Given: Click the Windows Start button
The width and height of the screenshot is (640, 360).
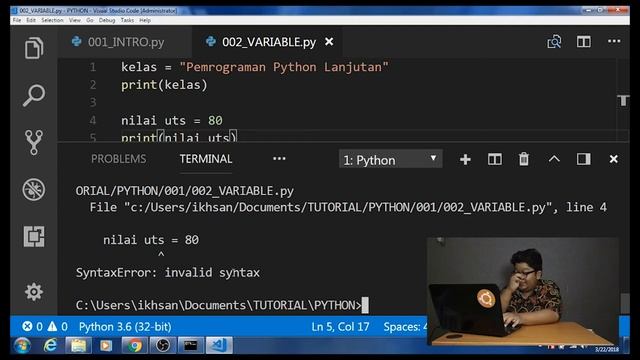Looking at the screenshot, I should click(x=22, y=346).
